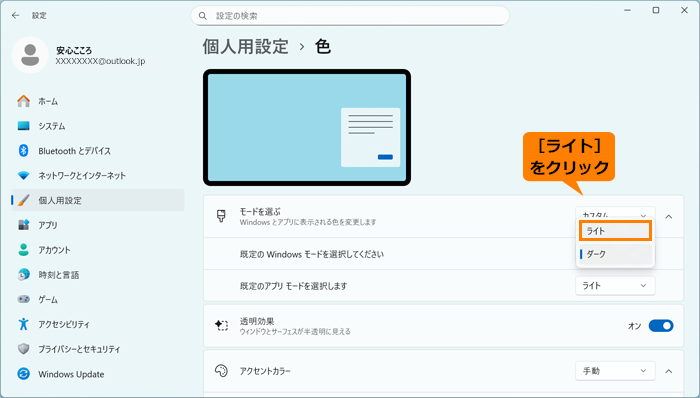Click the System monitor icon
700x398 pixels.
(24, 126)
